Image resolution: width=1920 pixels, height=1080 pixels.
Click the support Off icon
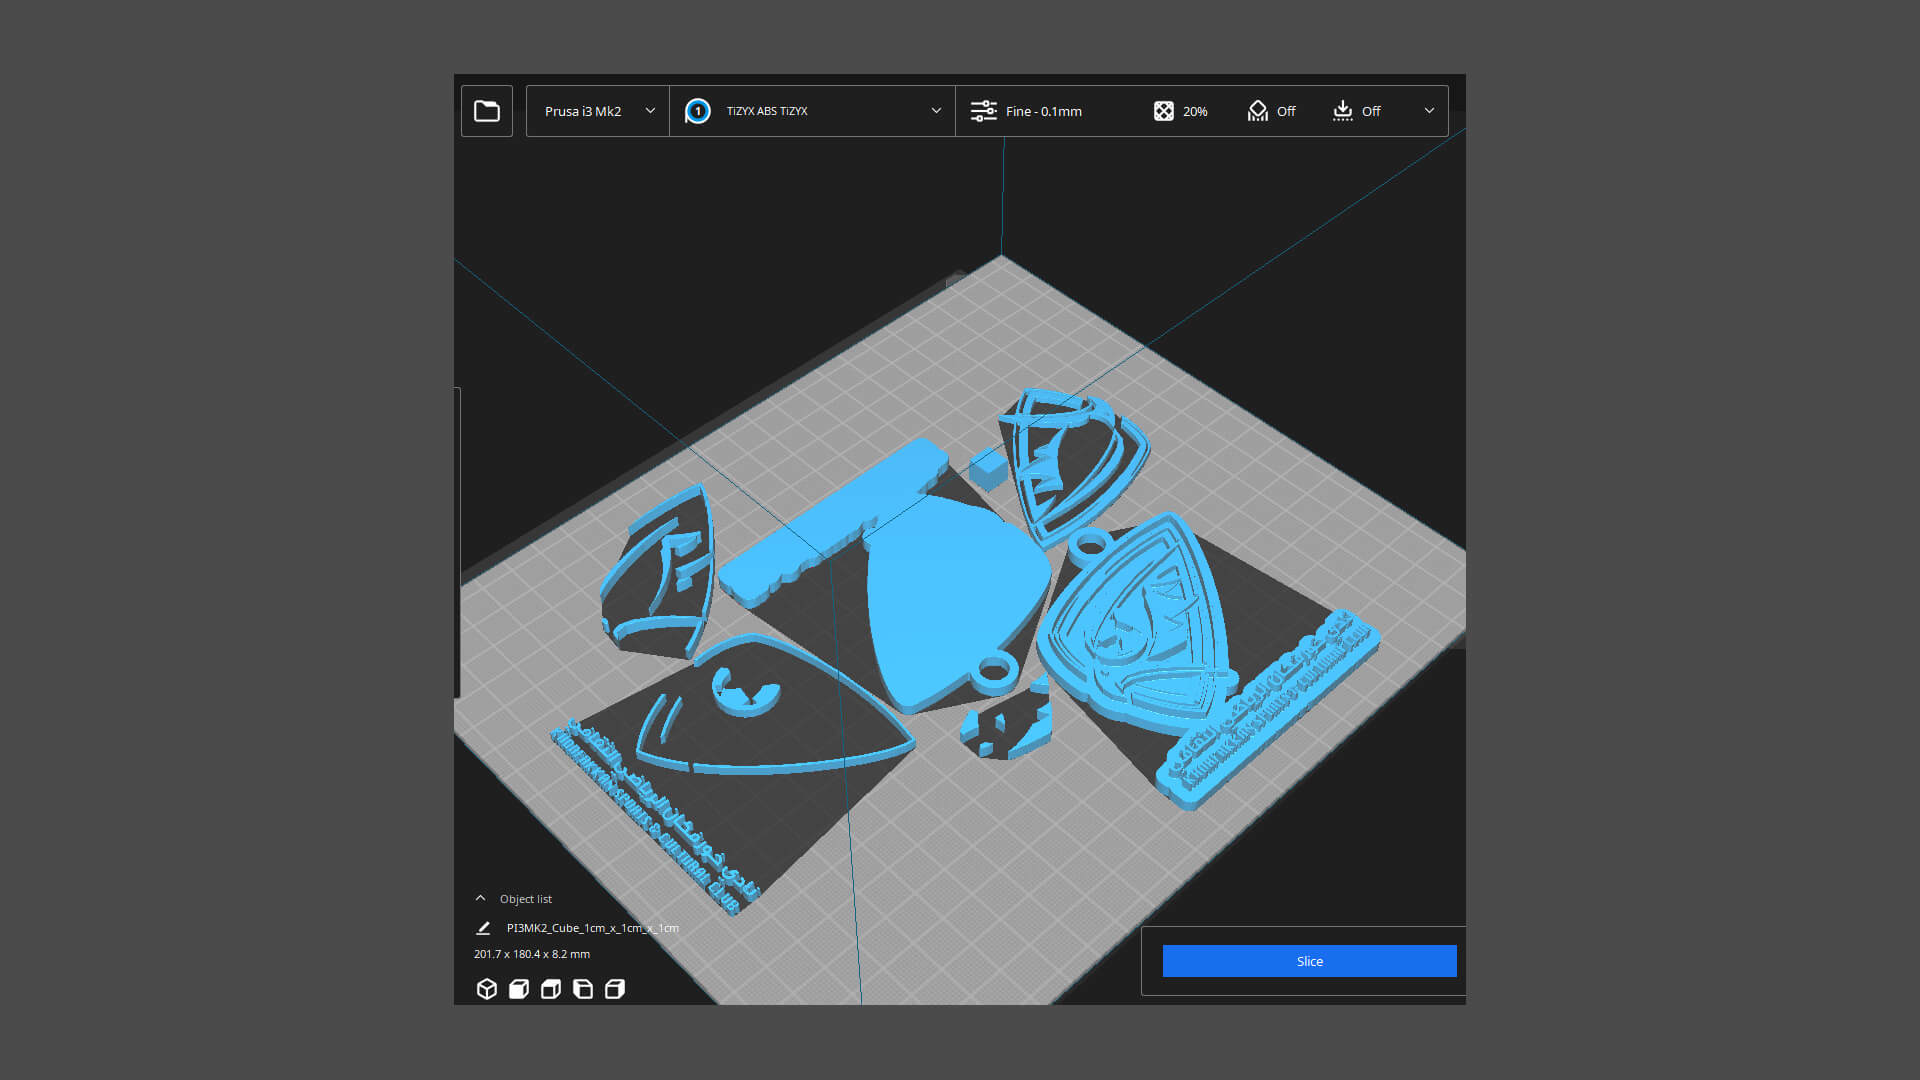(1258, 111)
